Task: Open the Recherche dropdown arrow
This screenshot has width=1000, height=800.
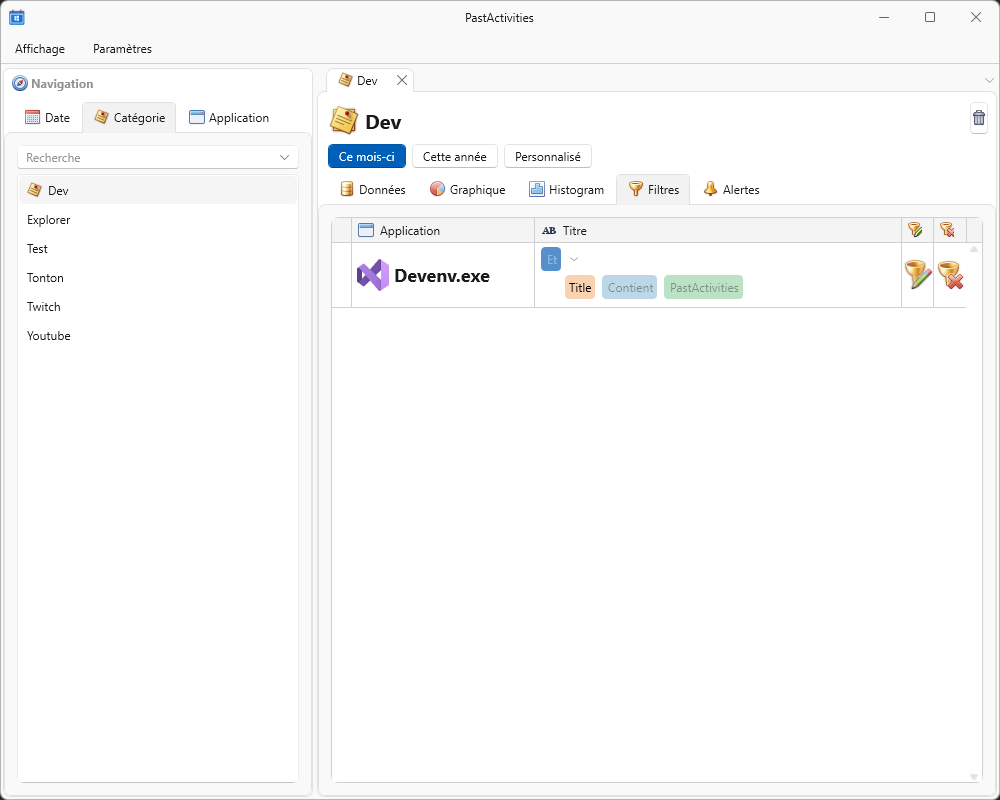Action: click(x=284, y=158)
